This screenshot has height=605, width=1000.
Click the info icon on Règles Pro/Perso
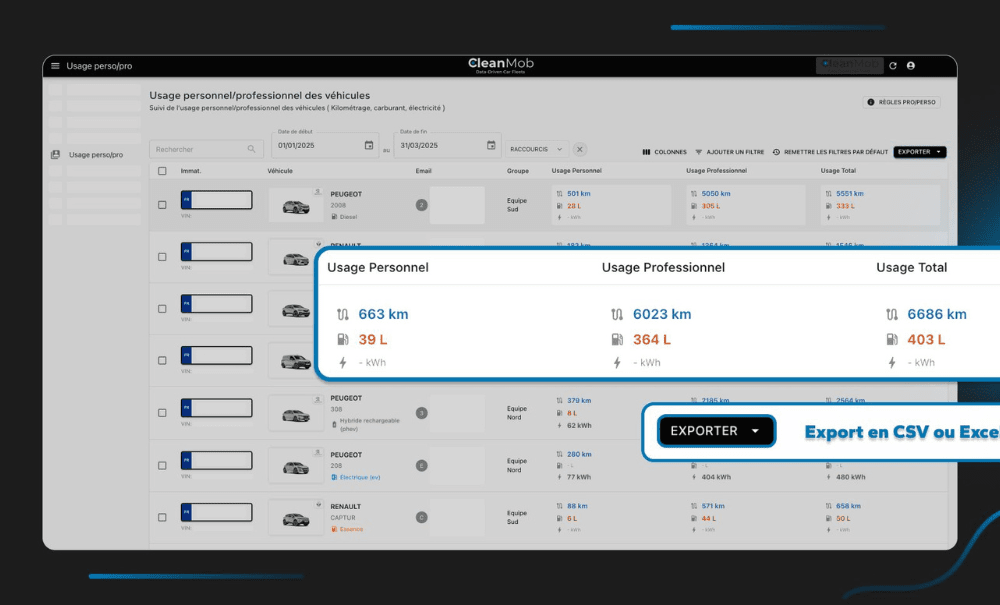(x=871, y=102)
